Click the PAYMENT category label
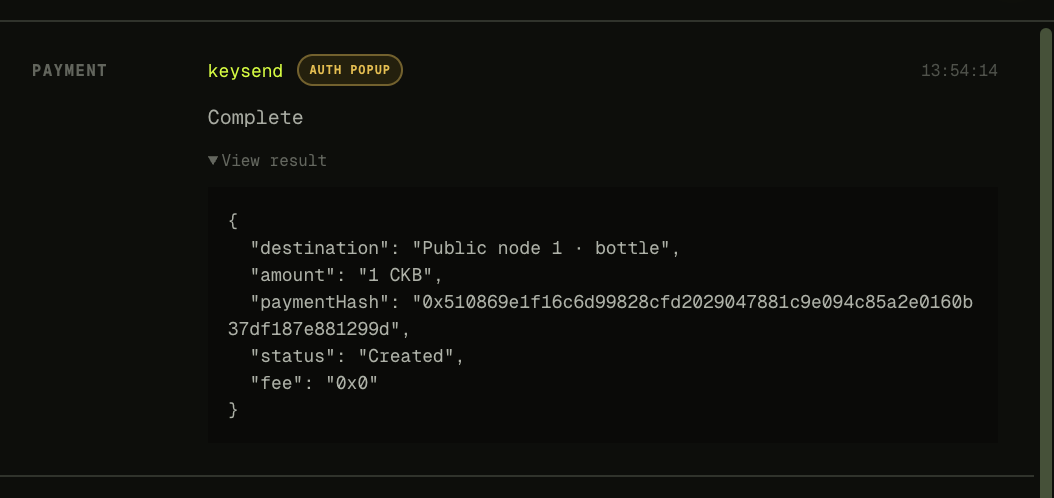This screenshot has height=498, width=1054. click(x=70, y=71)
